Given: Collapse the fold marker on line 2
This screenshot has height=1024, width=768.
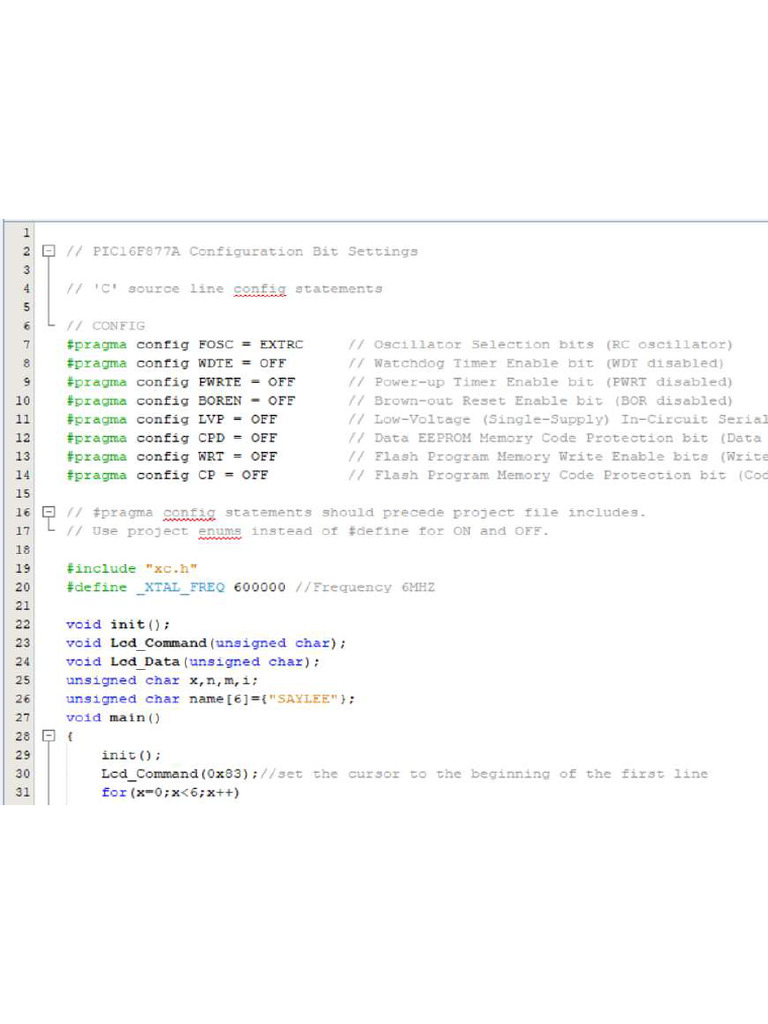Looking at the screenshot, I should tap(48, 252).
